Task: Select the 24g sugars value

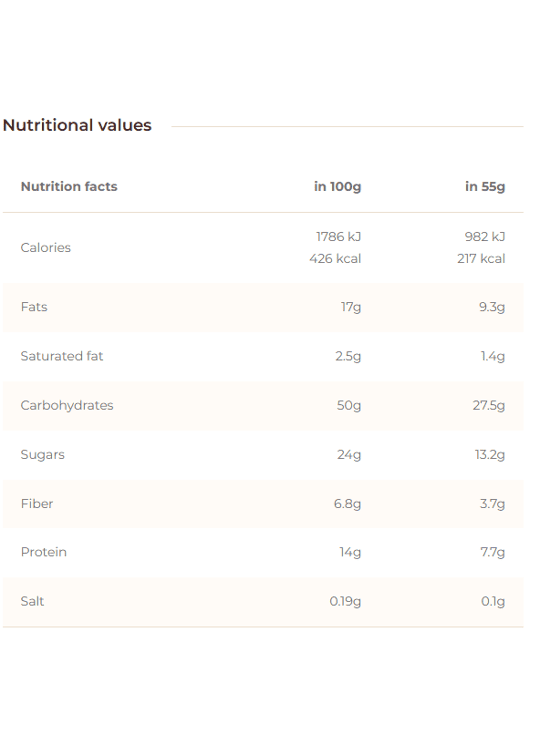Action: click(349, 455)
